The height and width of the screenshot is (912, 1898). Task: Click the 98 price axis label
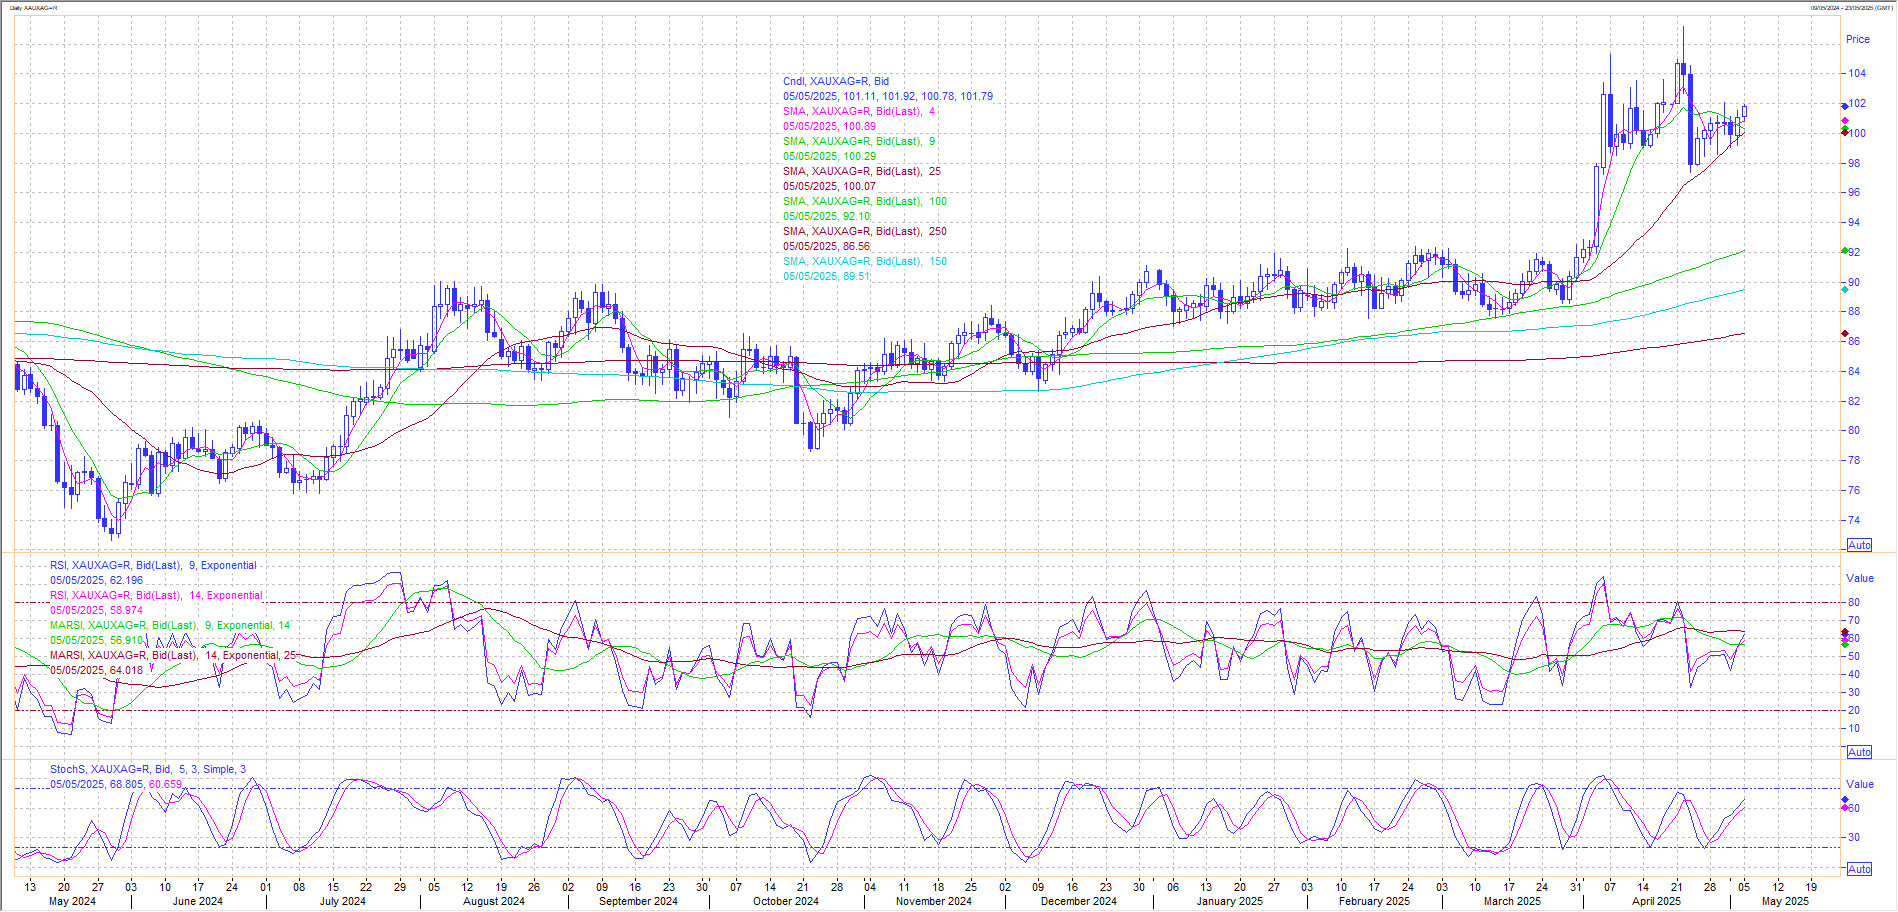click(1854, 163)
